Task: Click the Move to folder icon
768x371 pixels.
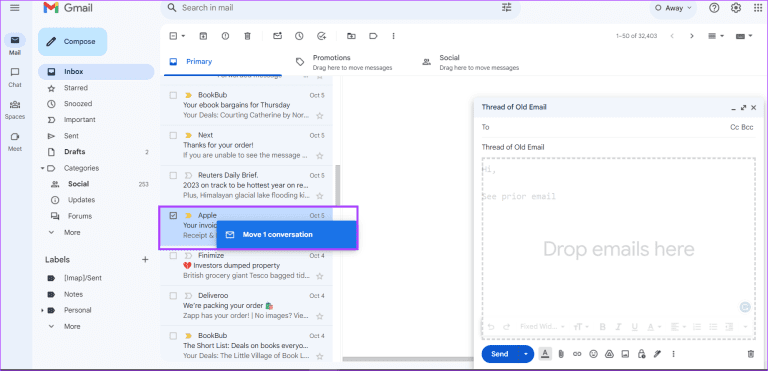Action: [x=351, y=36]
